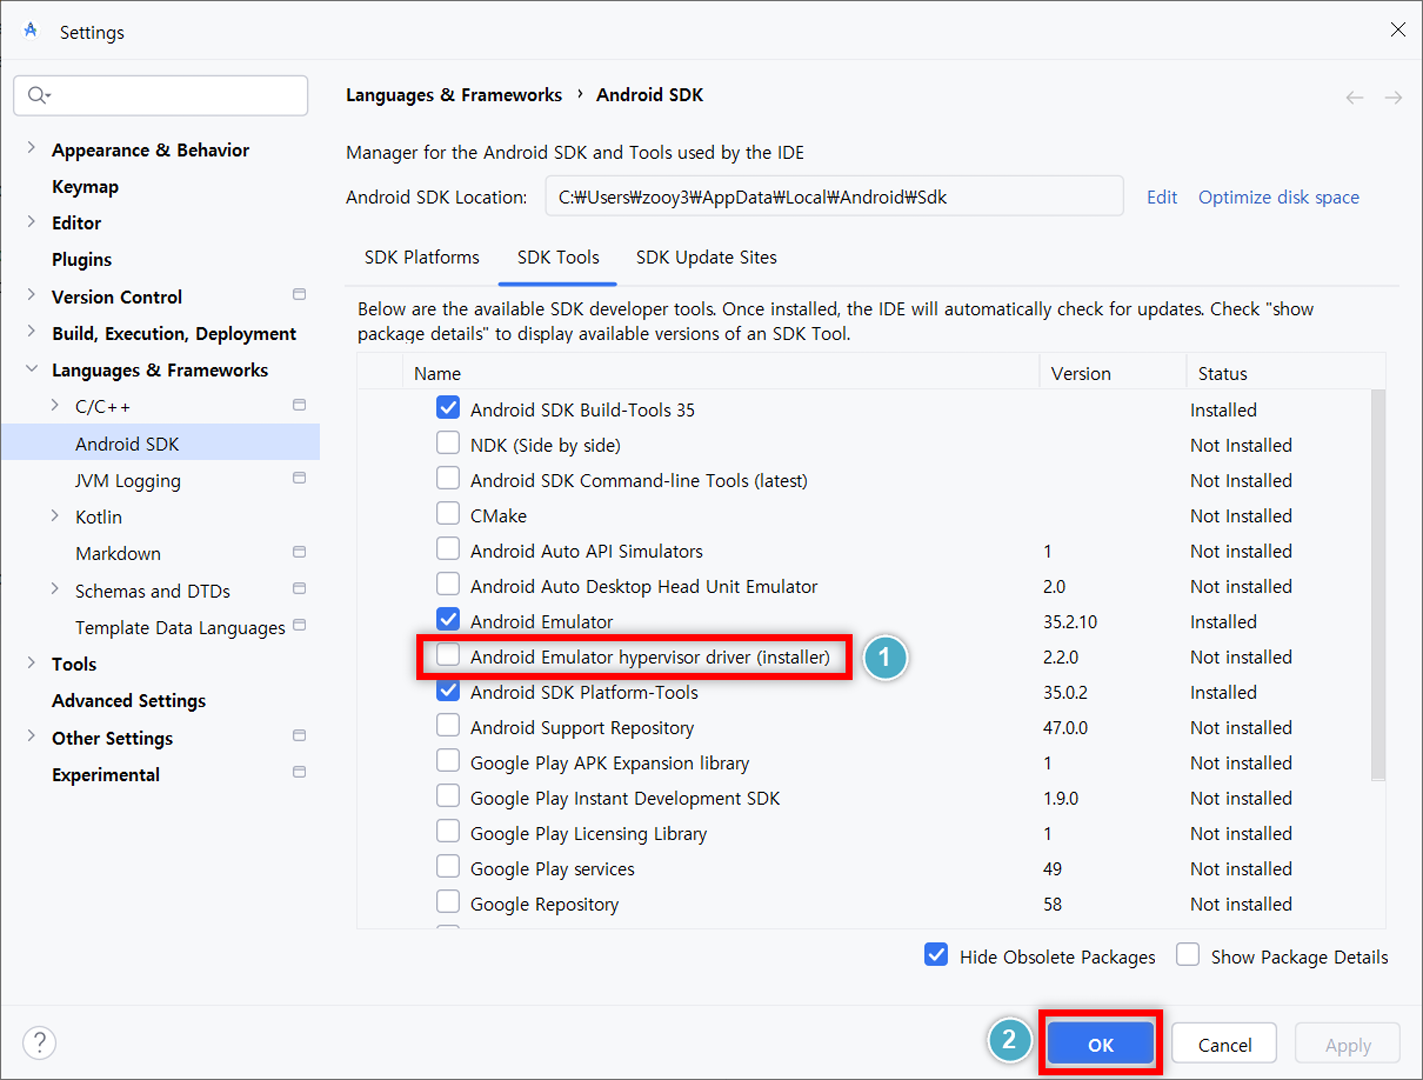Select Keymap in settings tree
Screen dimensions: 1423x1080
[85, 187]
